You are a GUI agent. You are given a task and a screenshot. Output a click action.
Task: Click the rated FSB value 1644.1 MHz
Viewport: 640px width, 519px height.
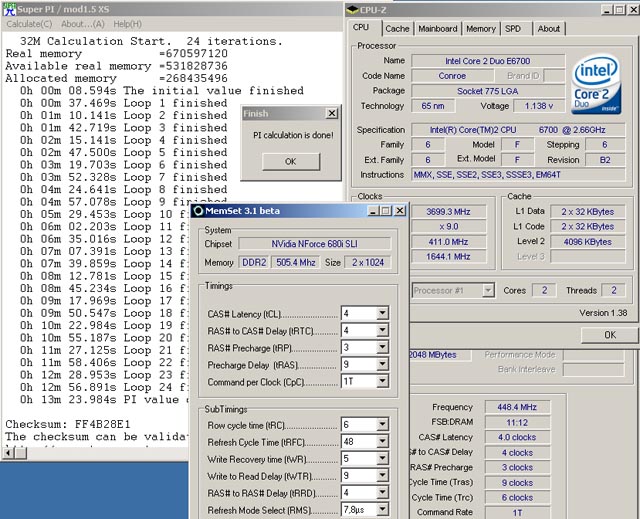click(x=448, y=257)
